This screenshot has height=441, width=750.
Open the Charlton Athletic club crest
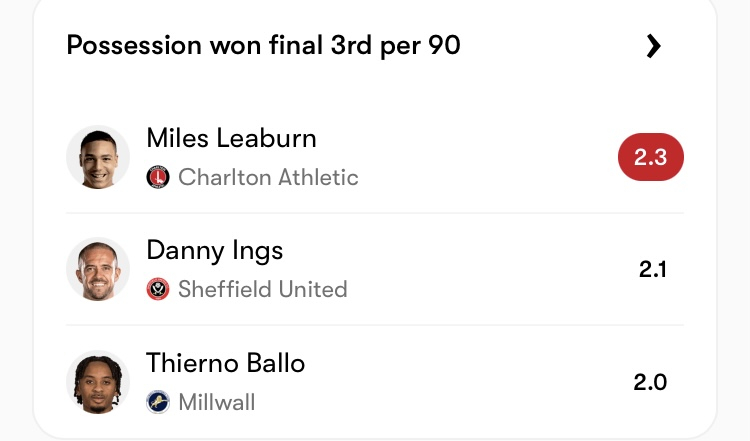coord(158,178)
